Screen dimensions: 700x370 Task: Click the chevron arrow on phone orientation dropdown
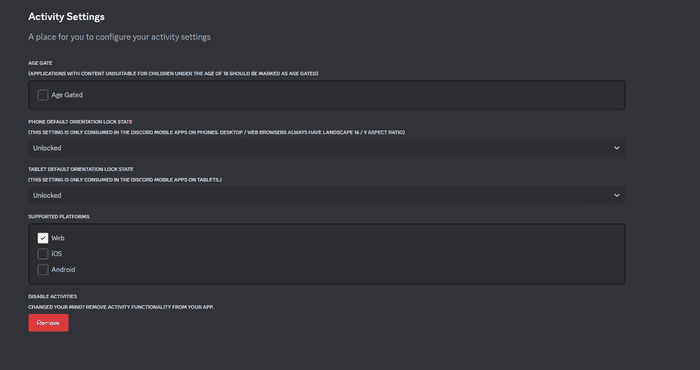(617, 148)
